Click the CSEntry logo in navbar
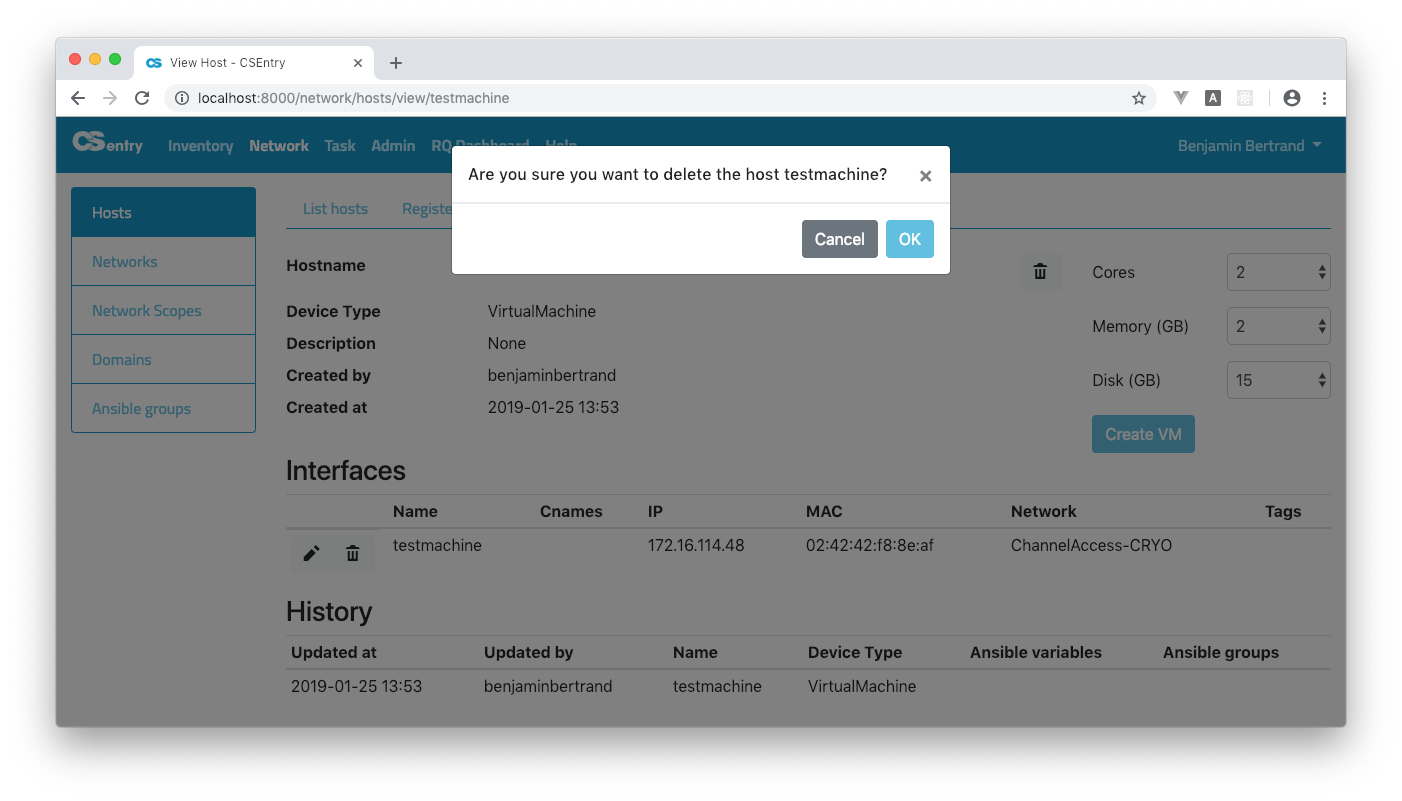The height and width of the screenshot is (801, 1402). click(108, 144)
